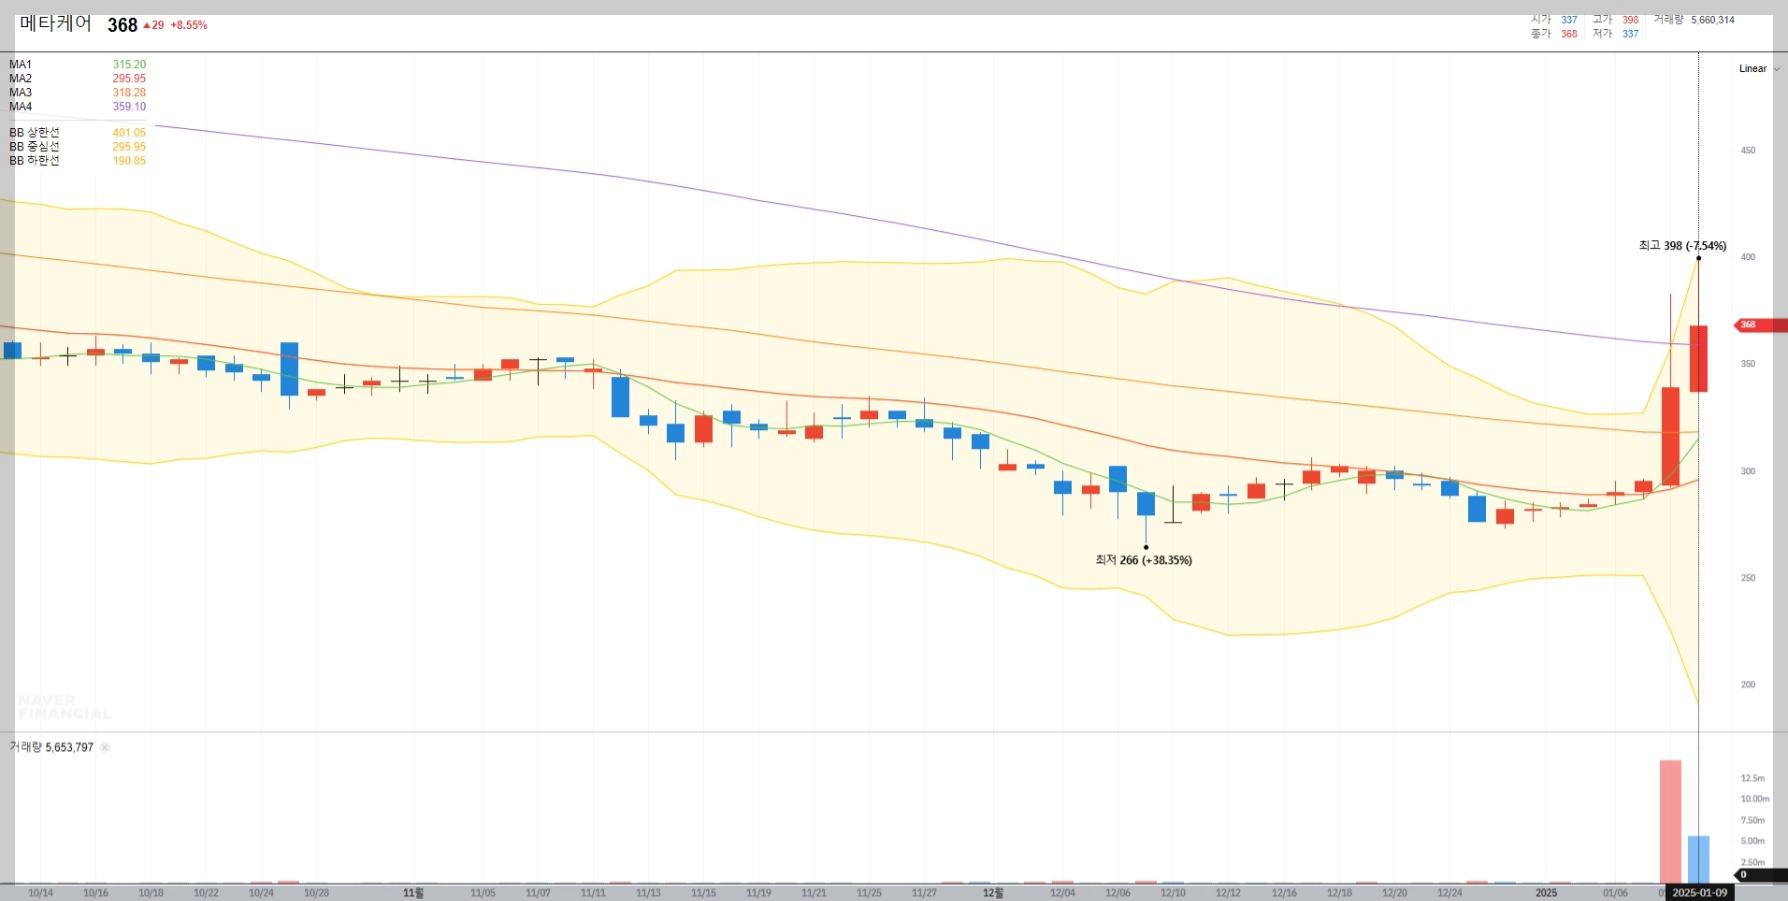Click the 12/24 date label on axis
Screen dimensions: 1788x901
coord(1450,893)
